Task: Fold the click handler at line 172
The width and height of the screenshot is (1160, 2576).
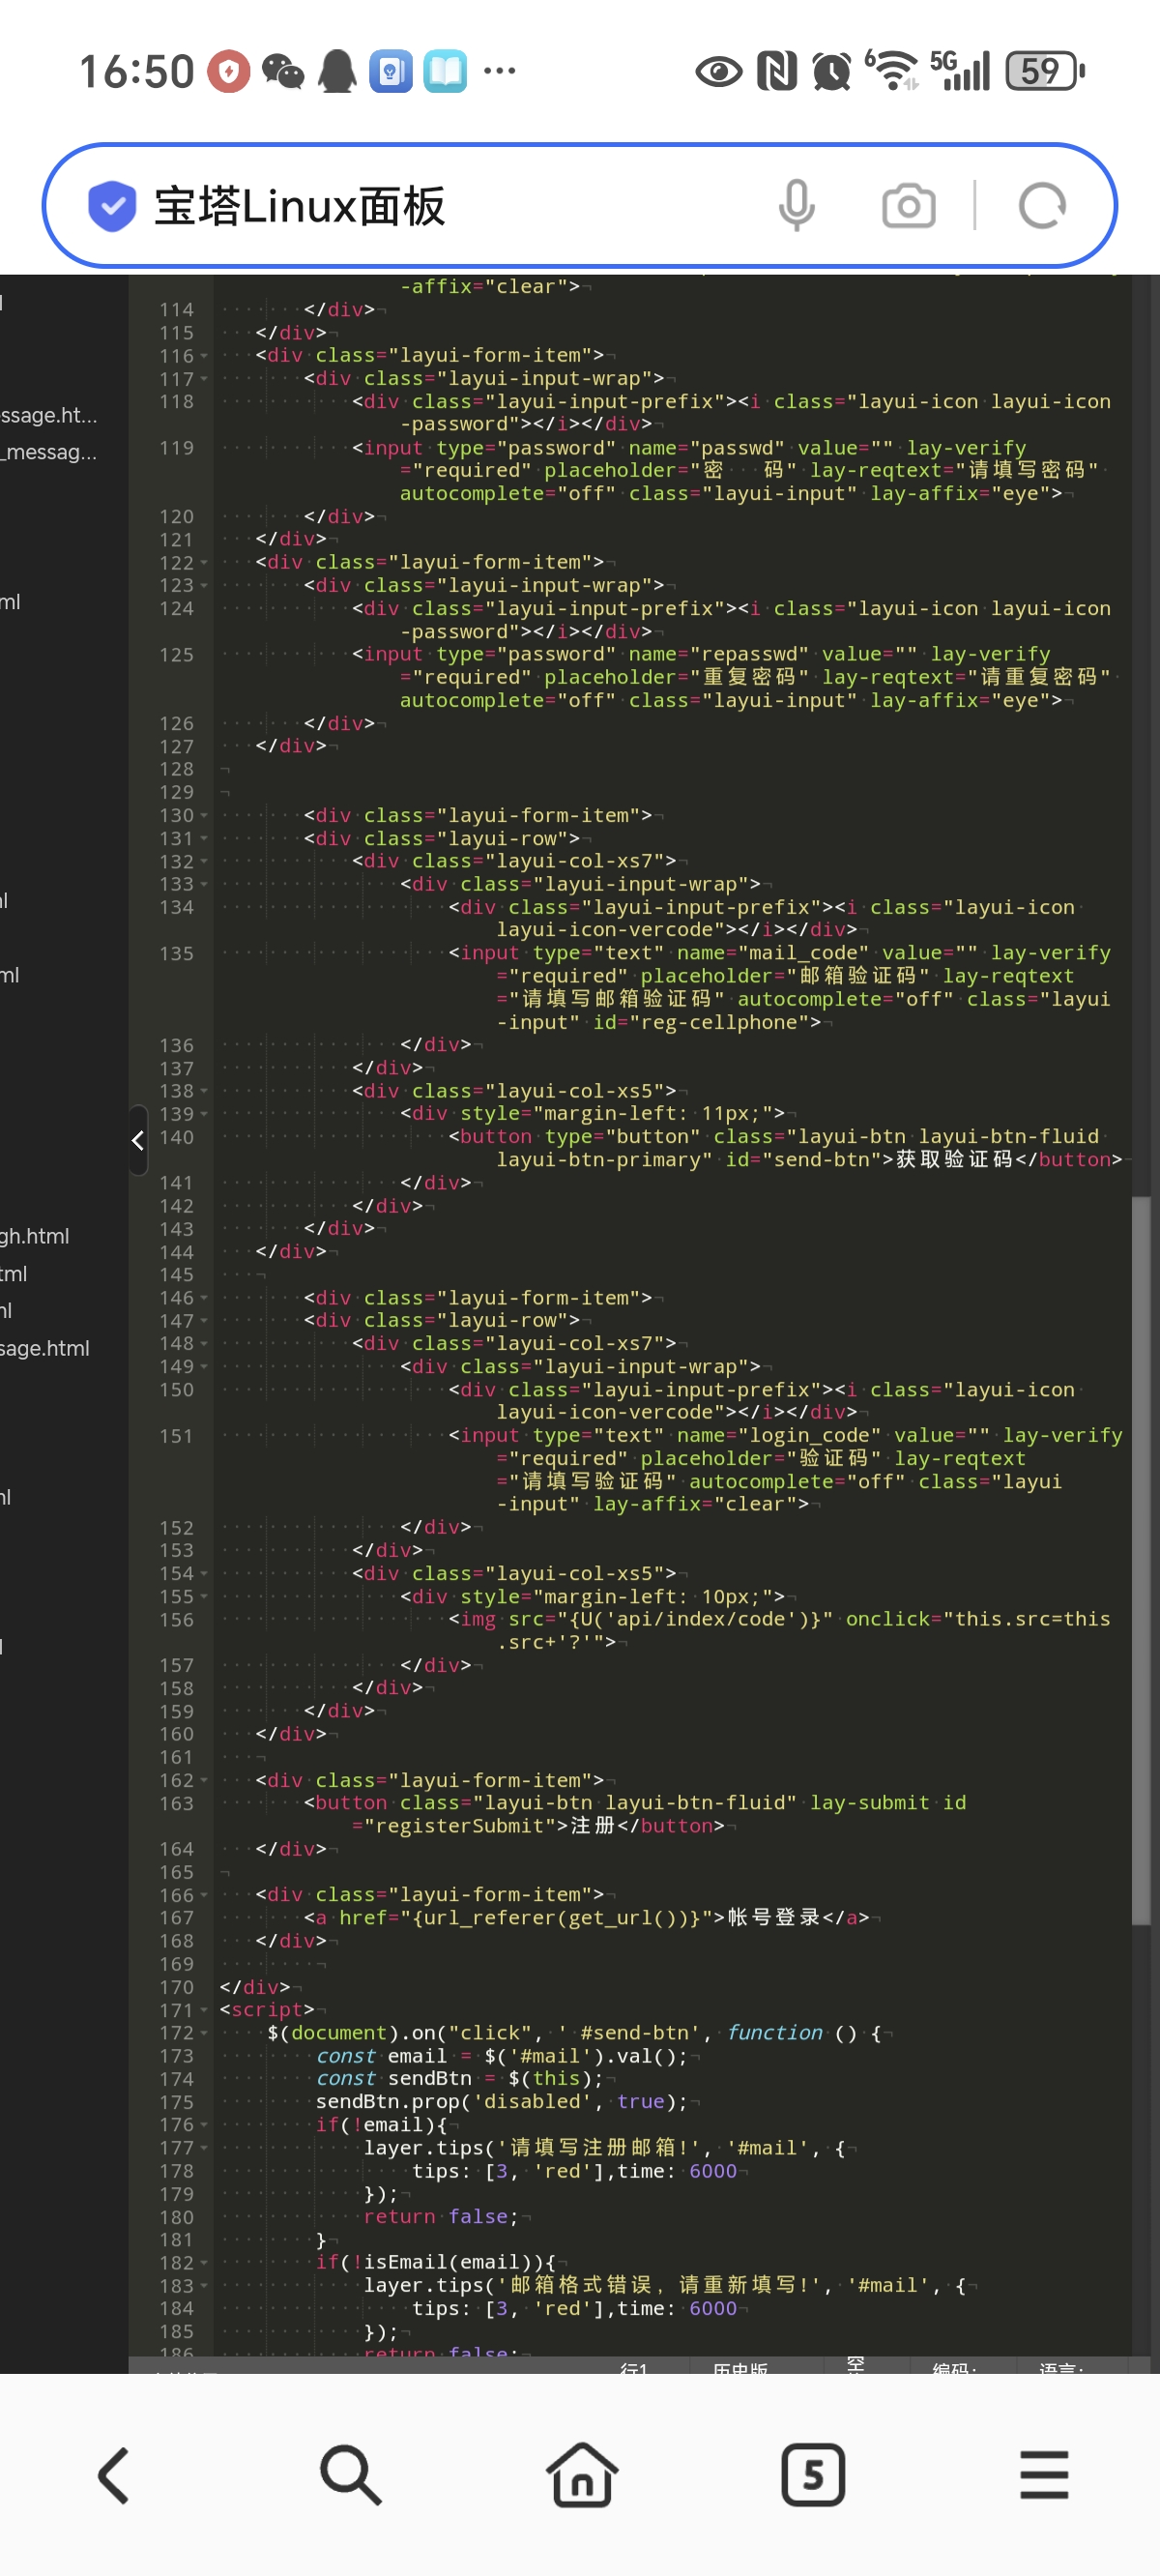Action: pyautogui.click(x=204, y=2033)
